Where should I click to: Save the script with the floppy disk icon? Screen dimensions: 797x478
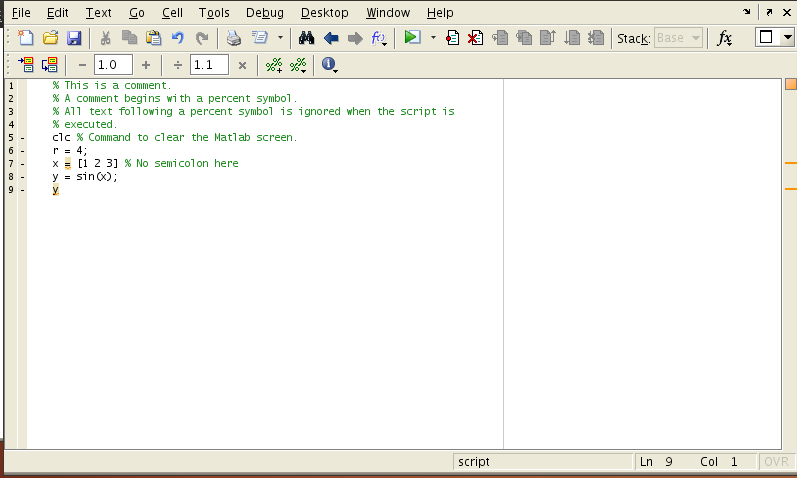coord(74,38)
